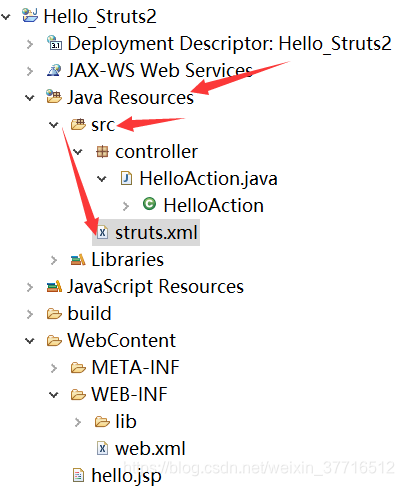Screen dimensions: 404x486
Task: Select the 'lib' folder label
Action: [x=126, y=421]
